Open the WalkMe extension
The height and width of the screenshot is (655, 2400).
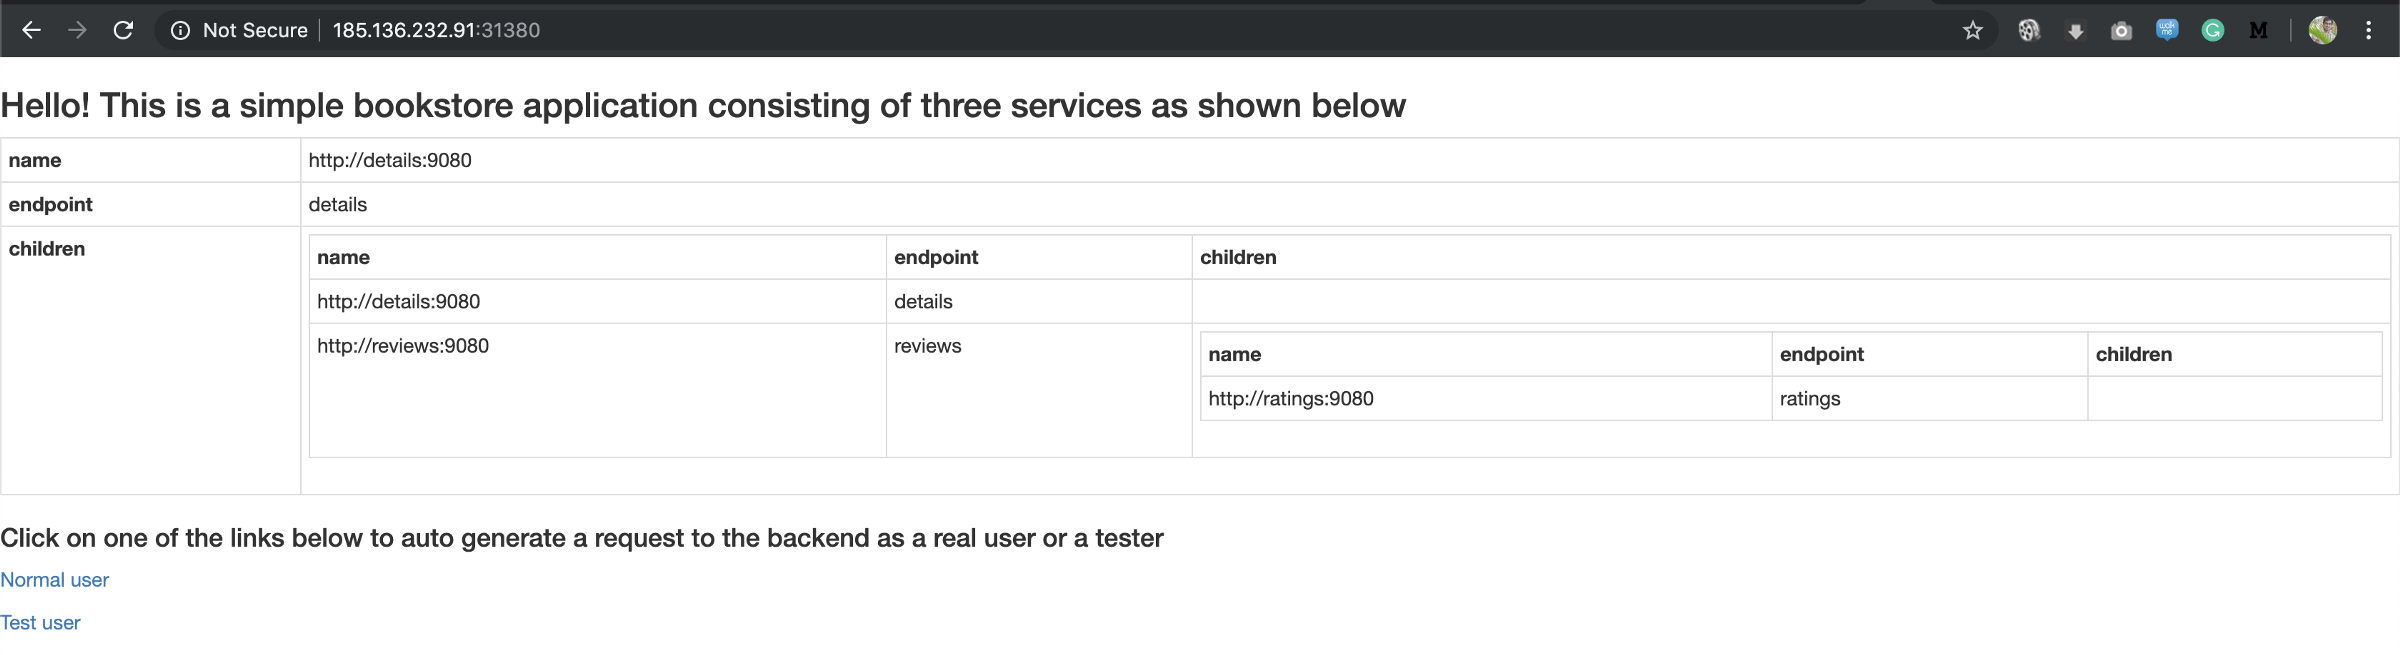pyautogui.click(x=2167, y=30)
